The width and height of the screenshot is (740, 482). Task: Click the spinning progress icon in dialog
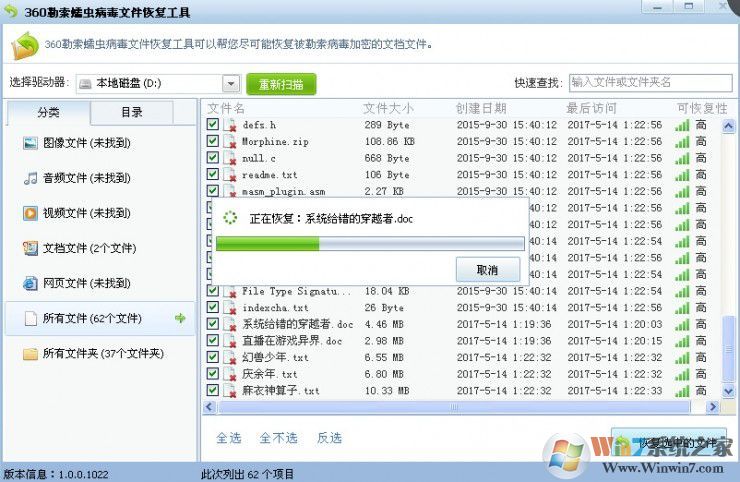[230, 218]
